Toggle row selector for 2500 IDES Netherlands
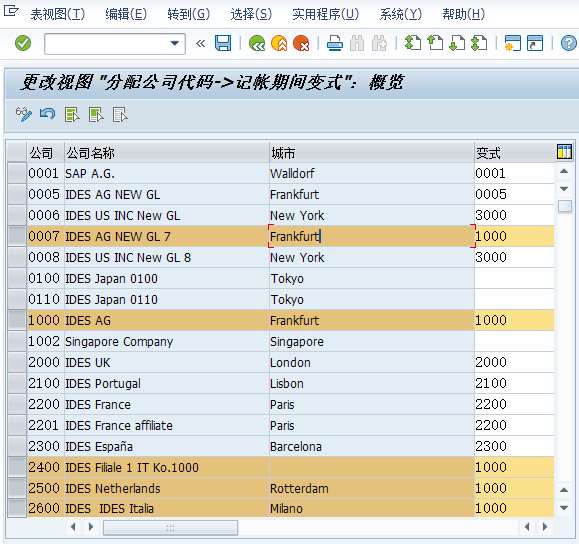The height and width of the screenshot is (544, 579). 17,488
